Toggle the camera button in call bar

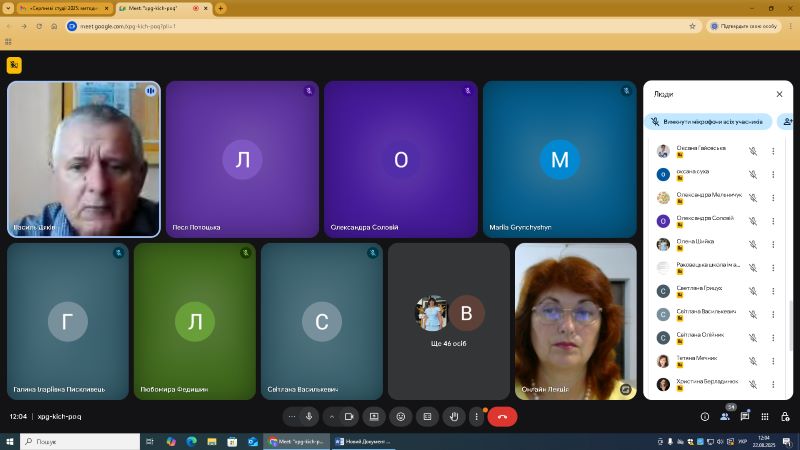tap(349, 416)
